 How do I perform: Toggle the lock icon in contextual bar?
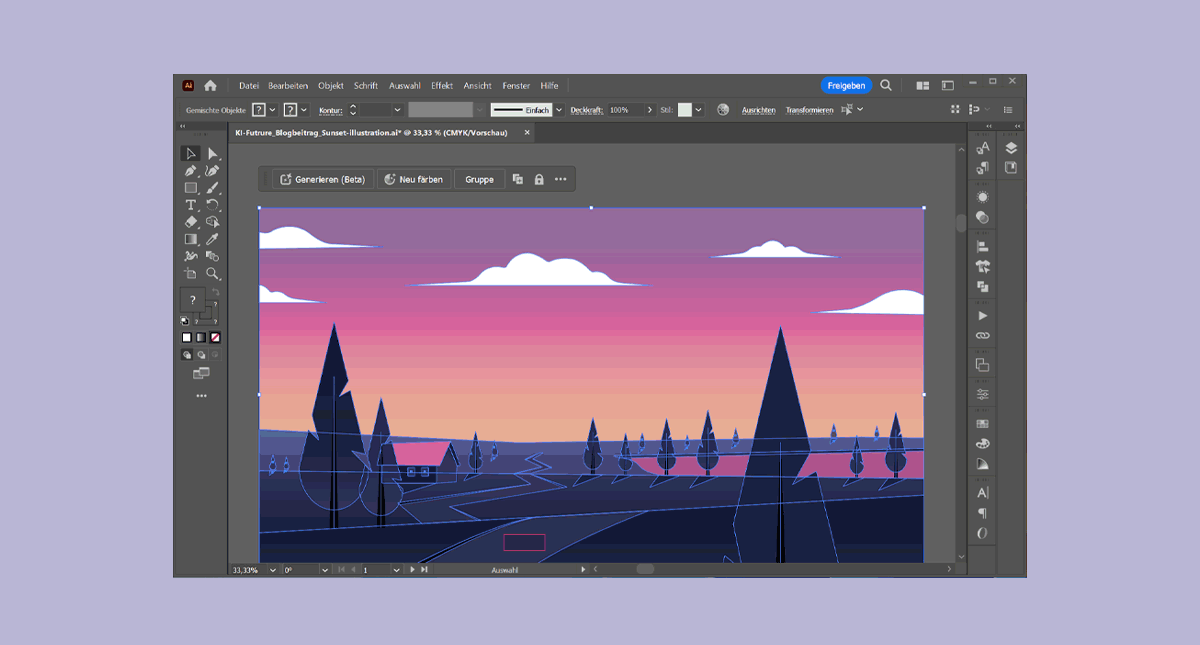tap(539, 180)
